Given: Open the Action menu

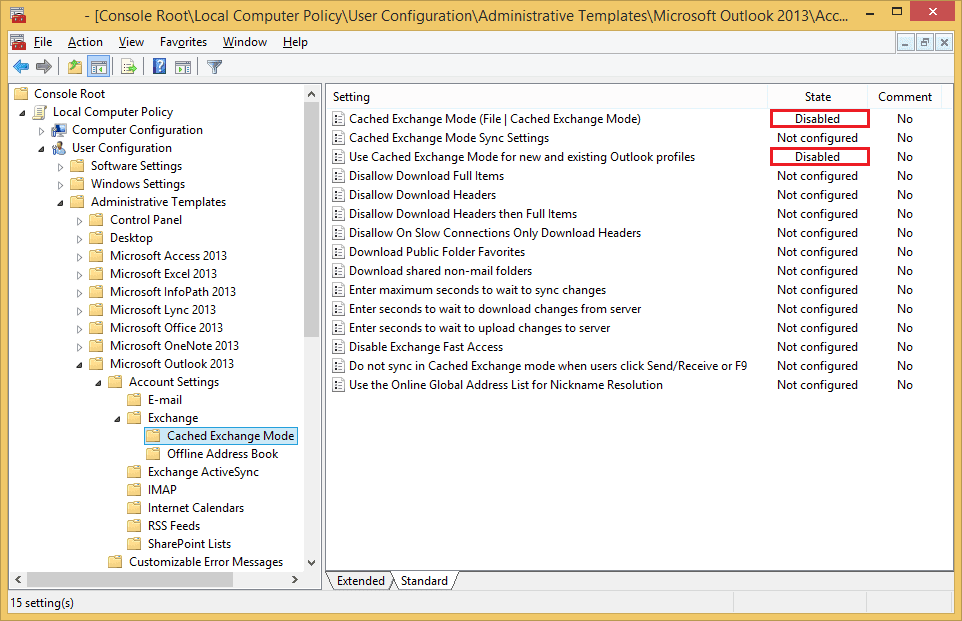Looking at the screenshot, I should [85, 42].
